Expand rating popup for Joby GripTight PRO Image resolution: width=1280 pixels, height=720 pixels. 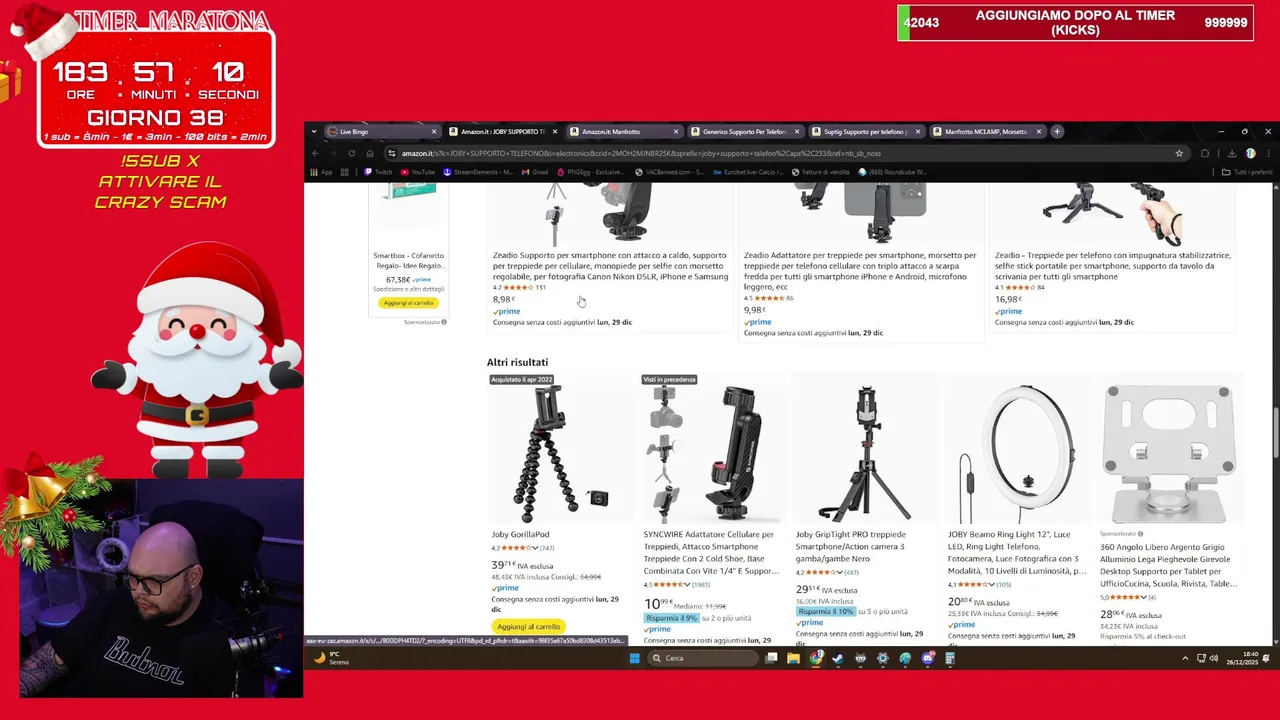point(842,572)
